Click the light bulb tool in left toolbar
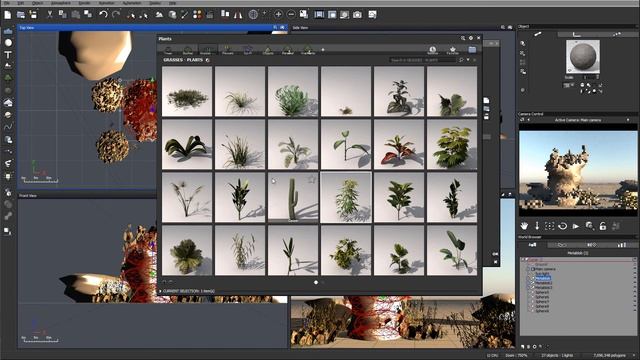This screenshot has height=360, width=640. 8,176
